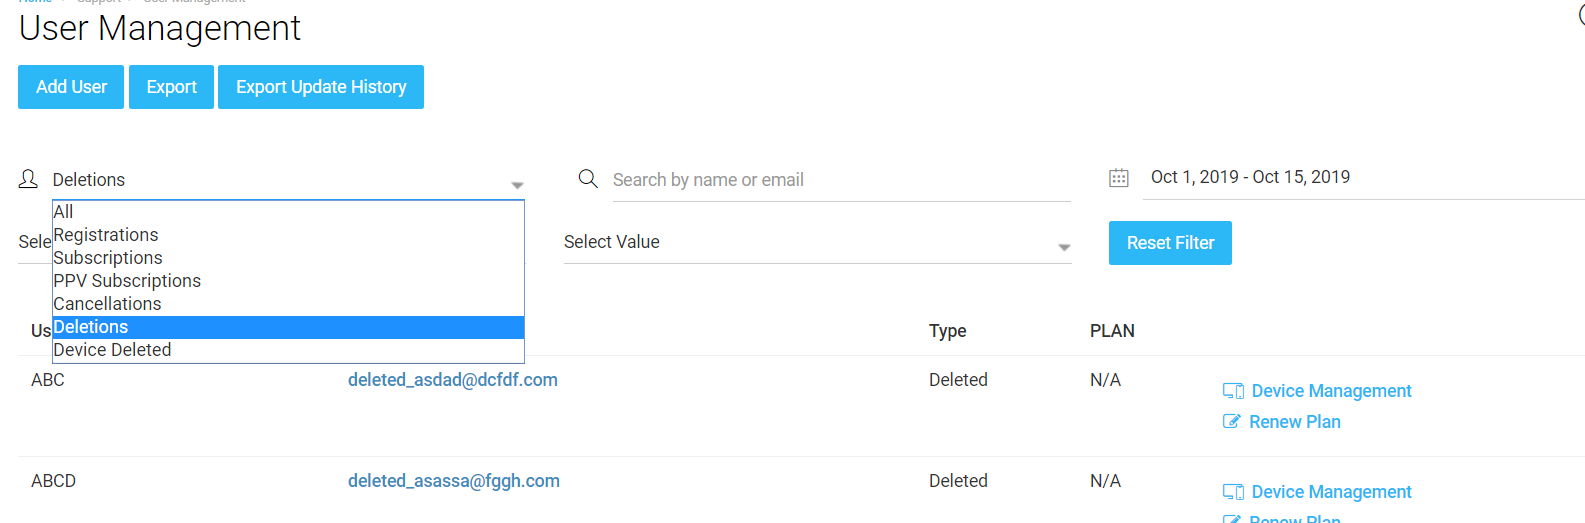The height and width of the screenshot is (523, 1585).
Task: Choose Cancellations in the dropdown list
Action: tap(288, 304)
